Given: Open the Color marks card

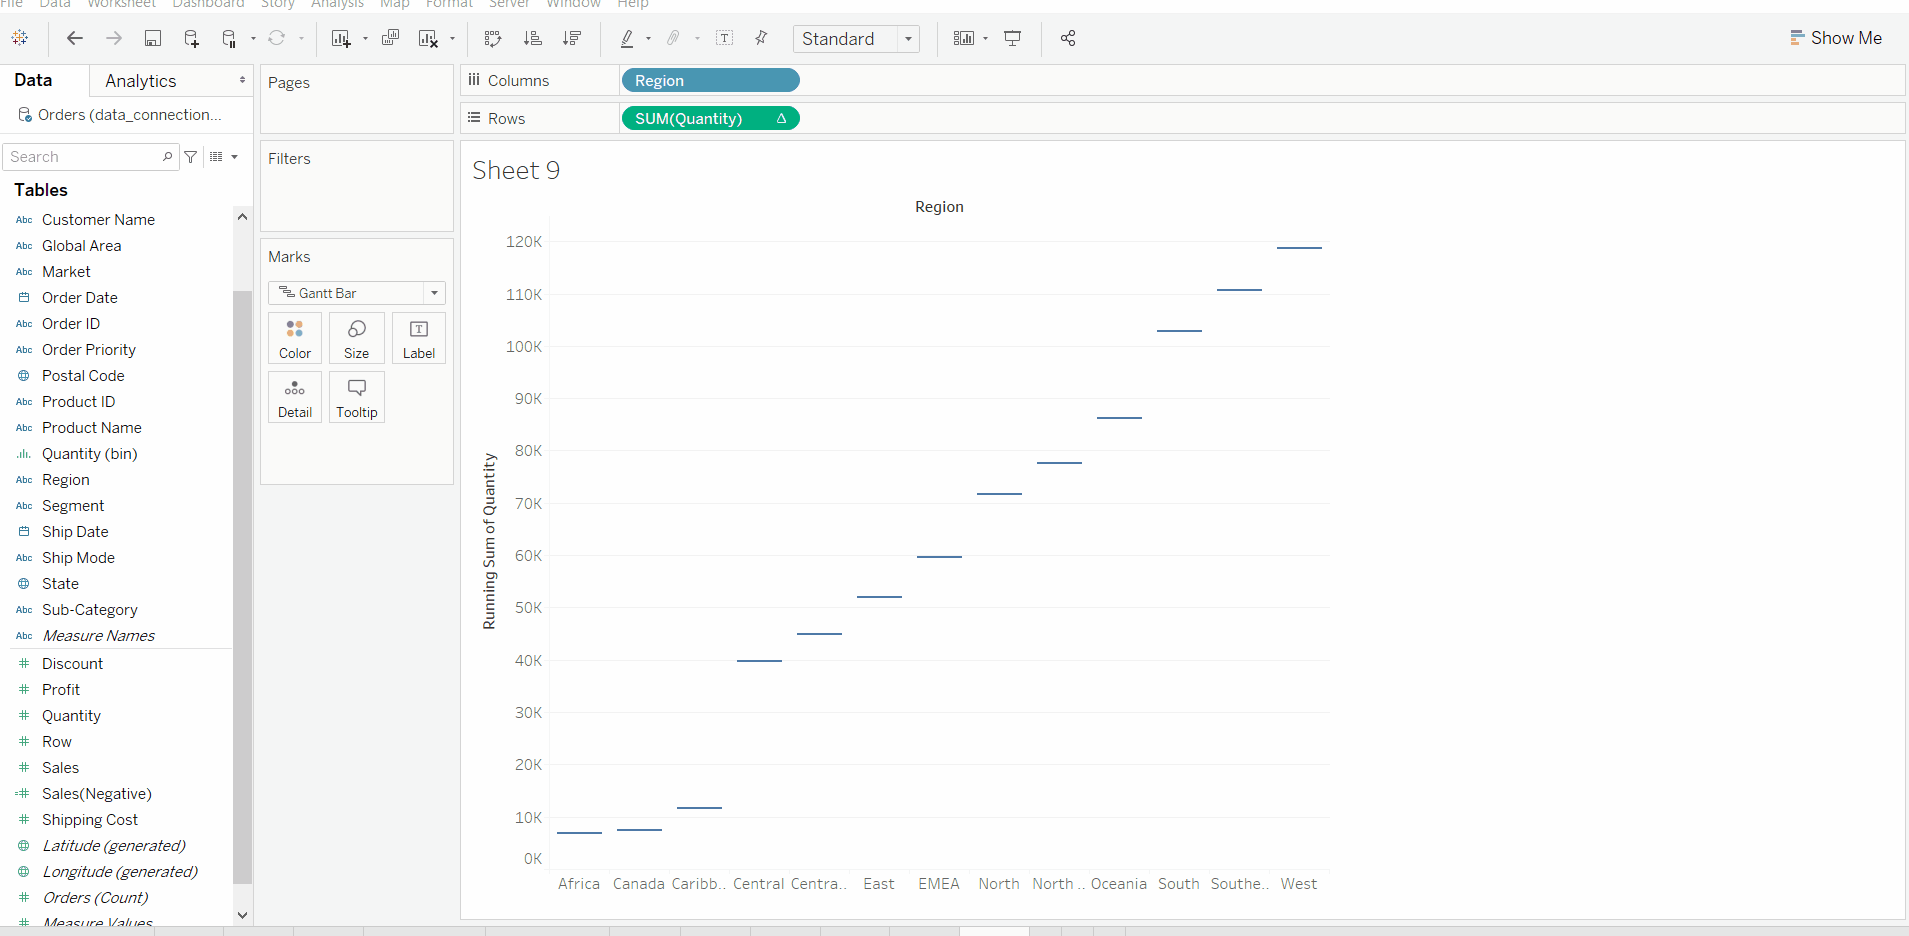Looking at the screenshot, I should coord(295,338).
